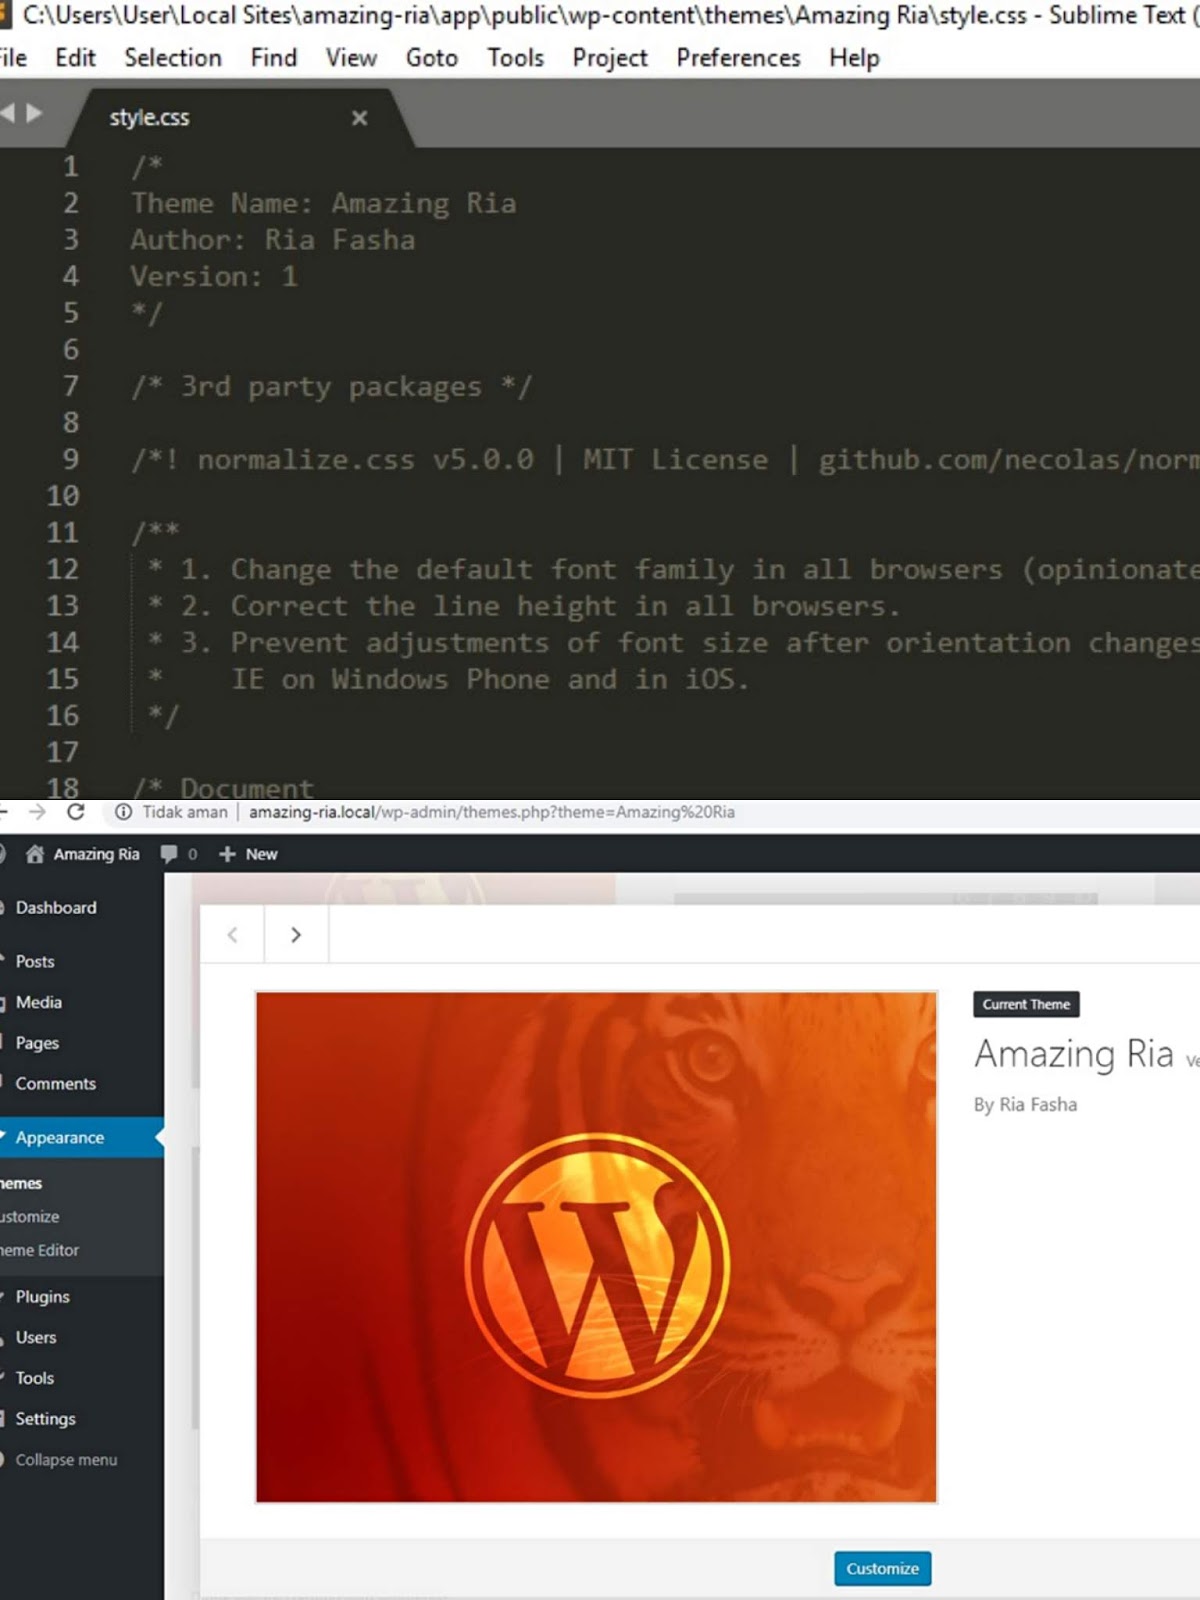Open Amazing Ria site home icon link
The height and width of the screenshot is (1600, 1200).
(x=83, y=854)
